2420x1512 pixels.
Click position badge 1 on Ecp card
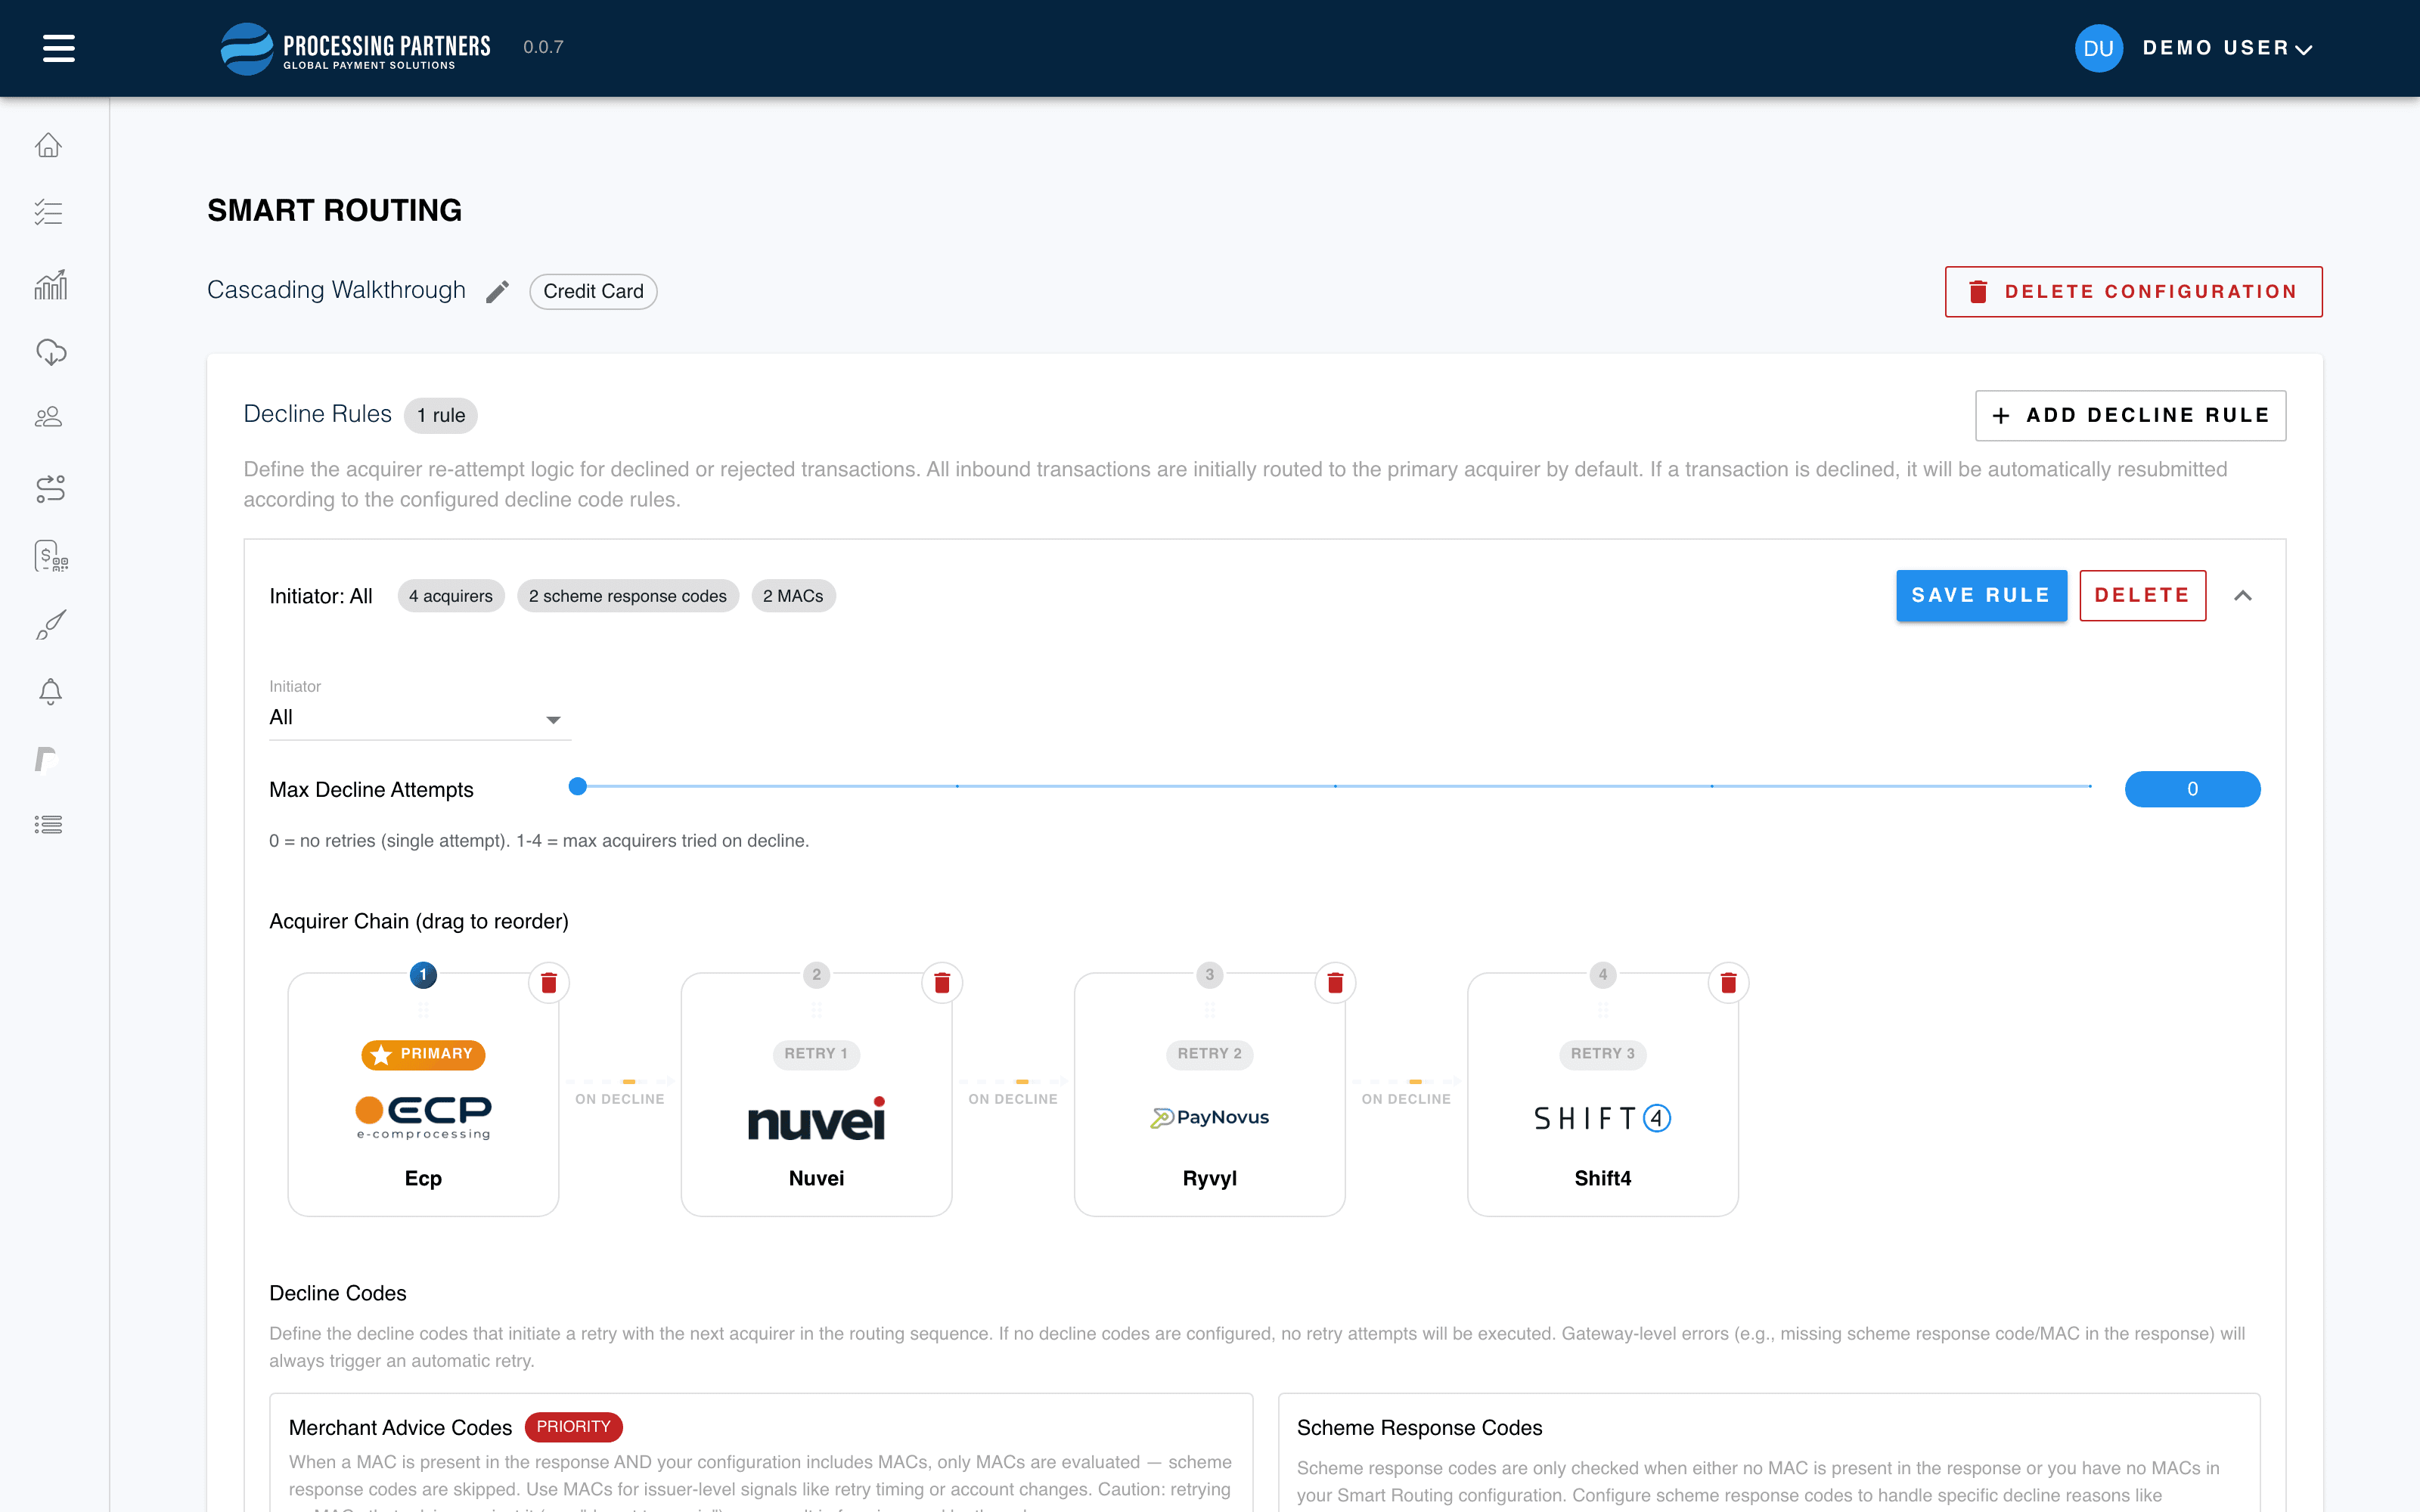[423, 974]
